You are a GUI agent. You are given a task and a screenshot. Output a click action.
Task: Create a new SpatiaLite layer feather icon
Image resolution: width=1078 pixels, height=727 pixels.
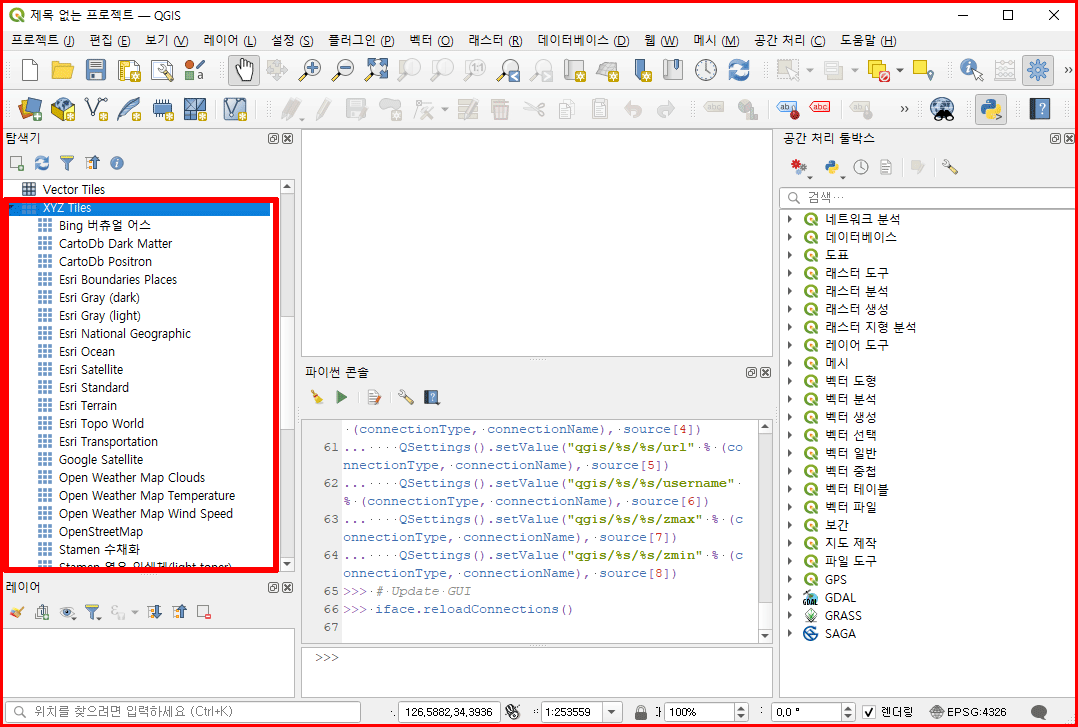129,109
